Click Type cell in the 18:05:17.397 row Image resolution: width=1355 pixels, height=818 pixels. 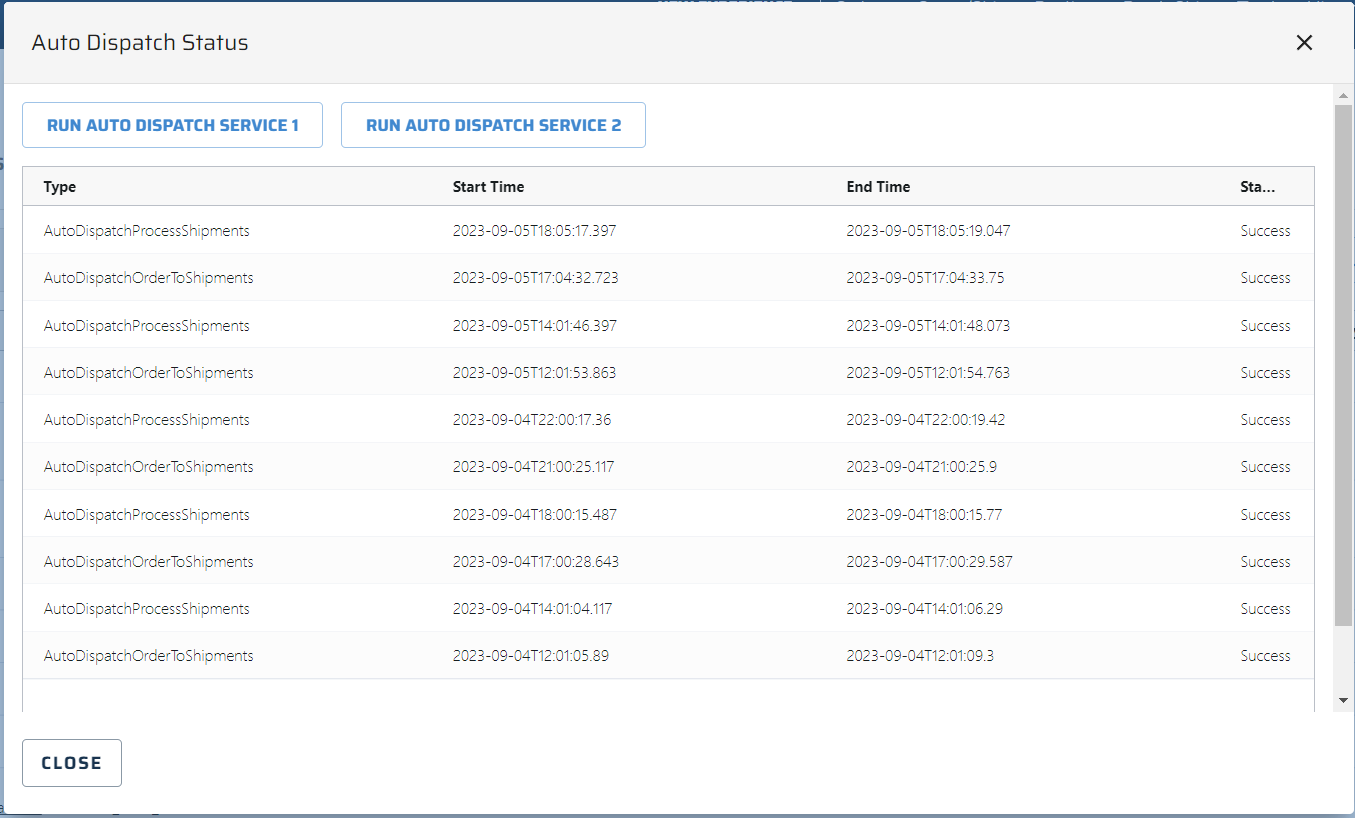click(147, 231)
